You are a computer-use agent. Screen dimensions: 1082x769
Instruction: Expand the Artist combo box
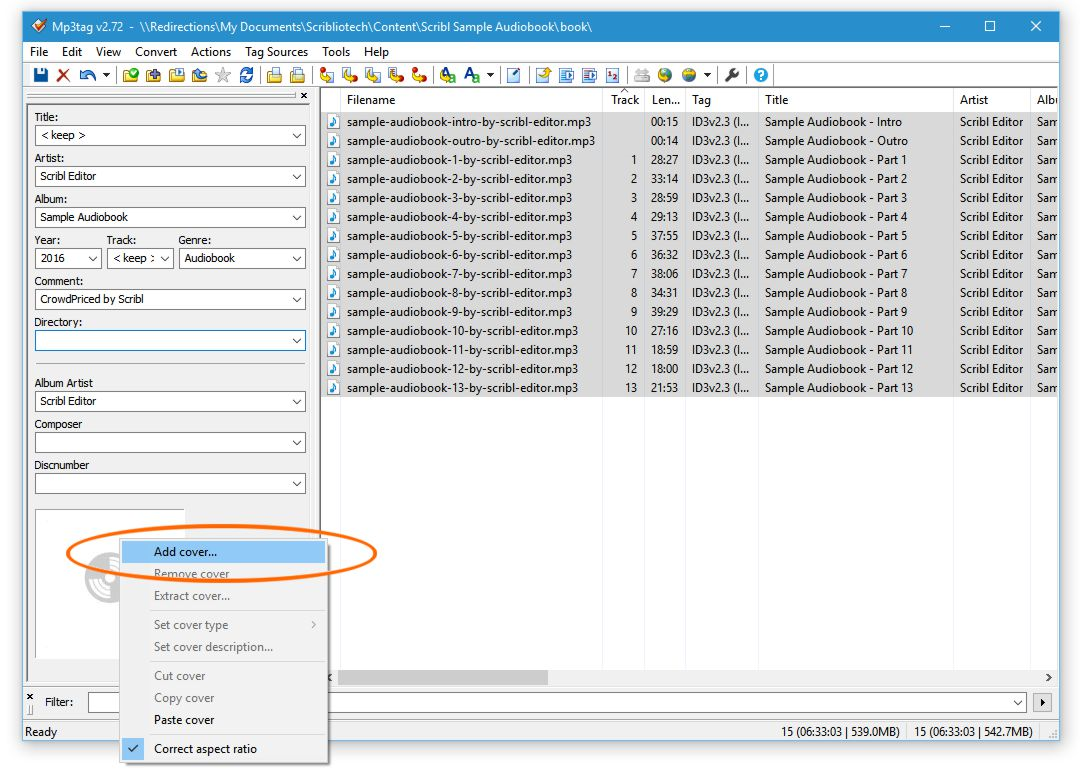click(297, 176)
